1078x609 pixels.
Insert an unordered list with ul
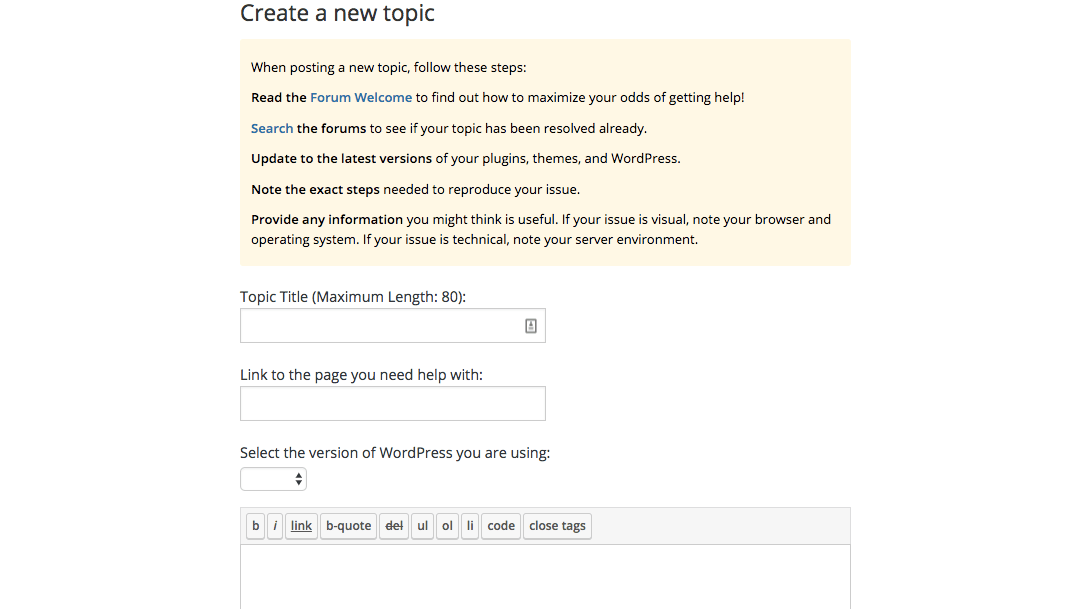coord(423,526)
